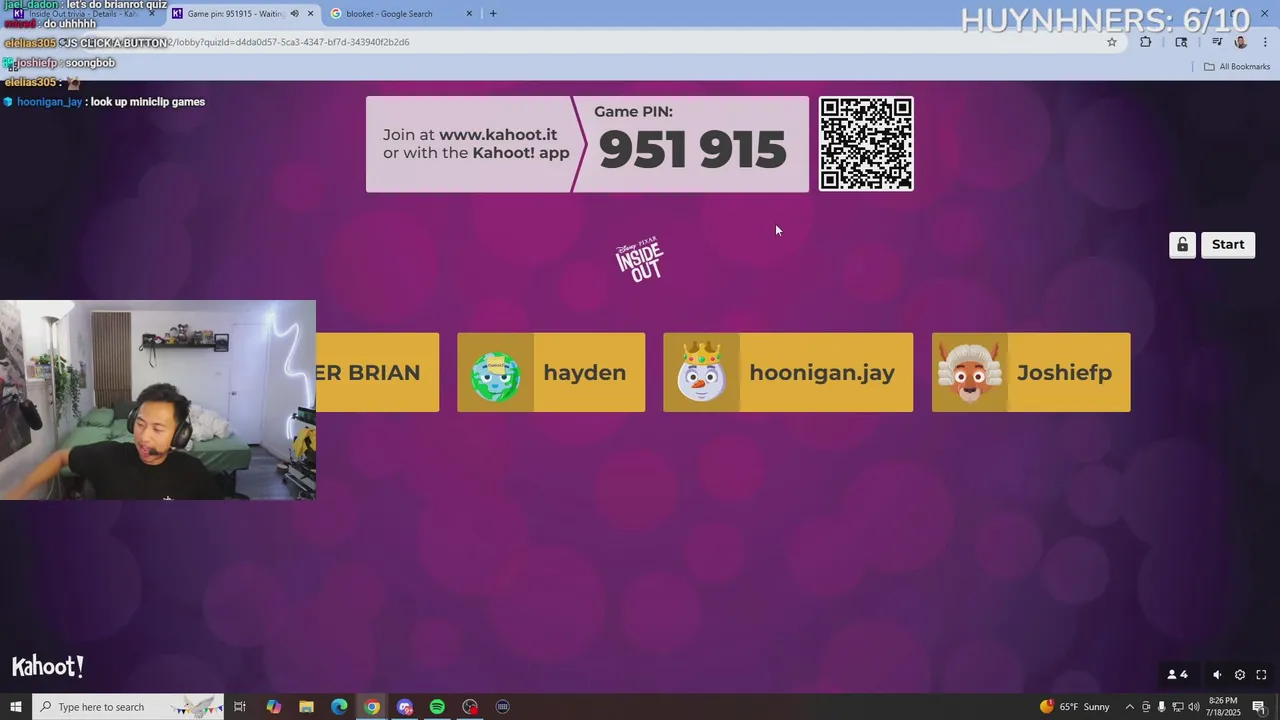Open Windows Task View
Image resolution: width=1280 pixels, height=720 pixels.
tap(240, 707)
